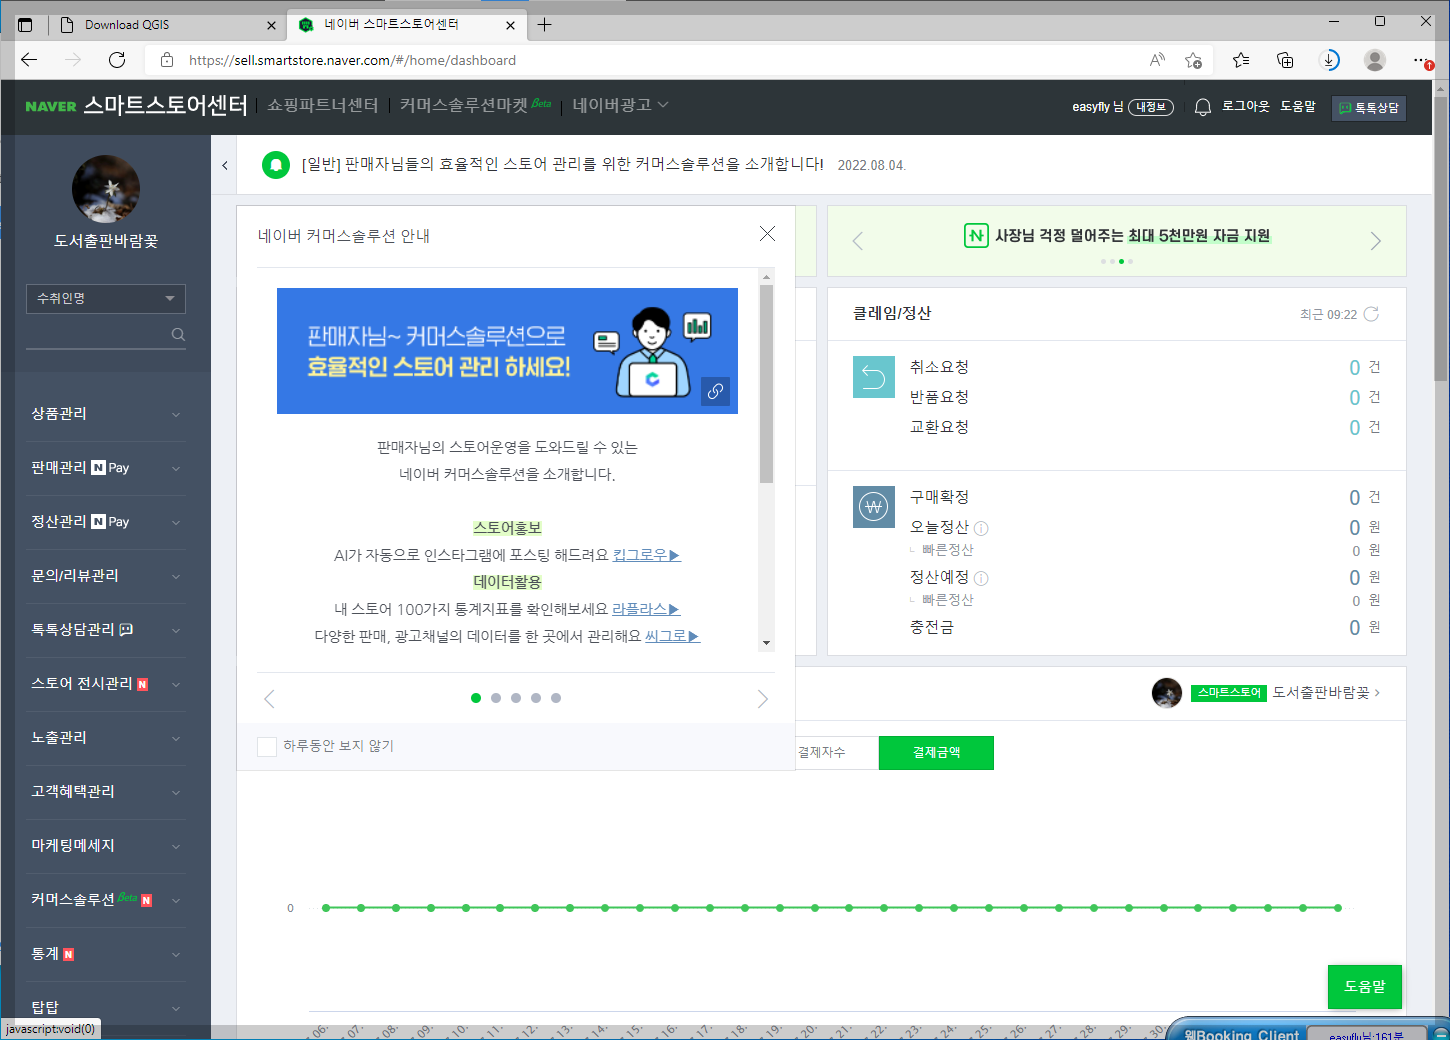
Task: Click the won currency settlement icon
Action: pos(874,507)
